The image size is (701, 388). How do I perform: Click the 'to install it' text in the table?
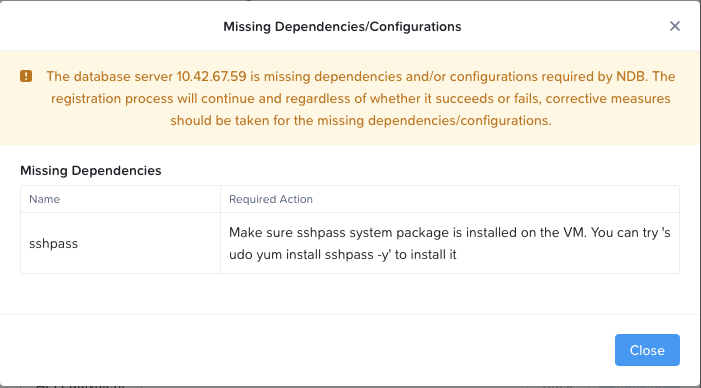pyautogui.click(x=425, y=255)
